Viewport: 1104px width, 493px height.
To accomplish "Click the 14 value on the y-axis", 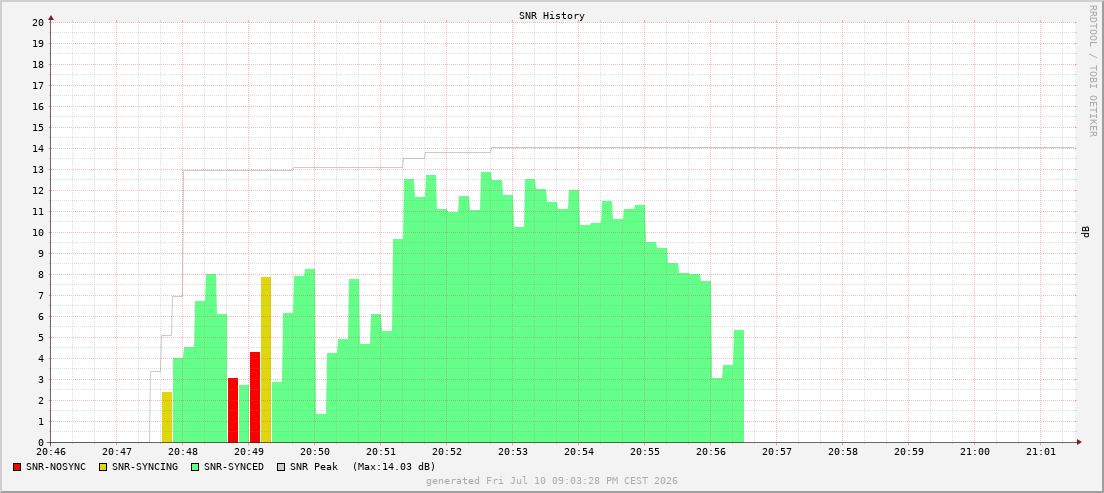I will (x=39, y=149).
